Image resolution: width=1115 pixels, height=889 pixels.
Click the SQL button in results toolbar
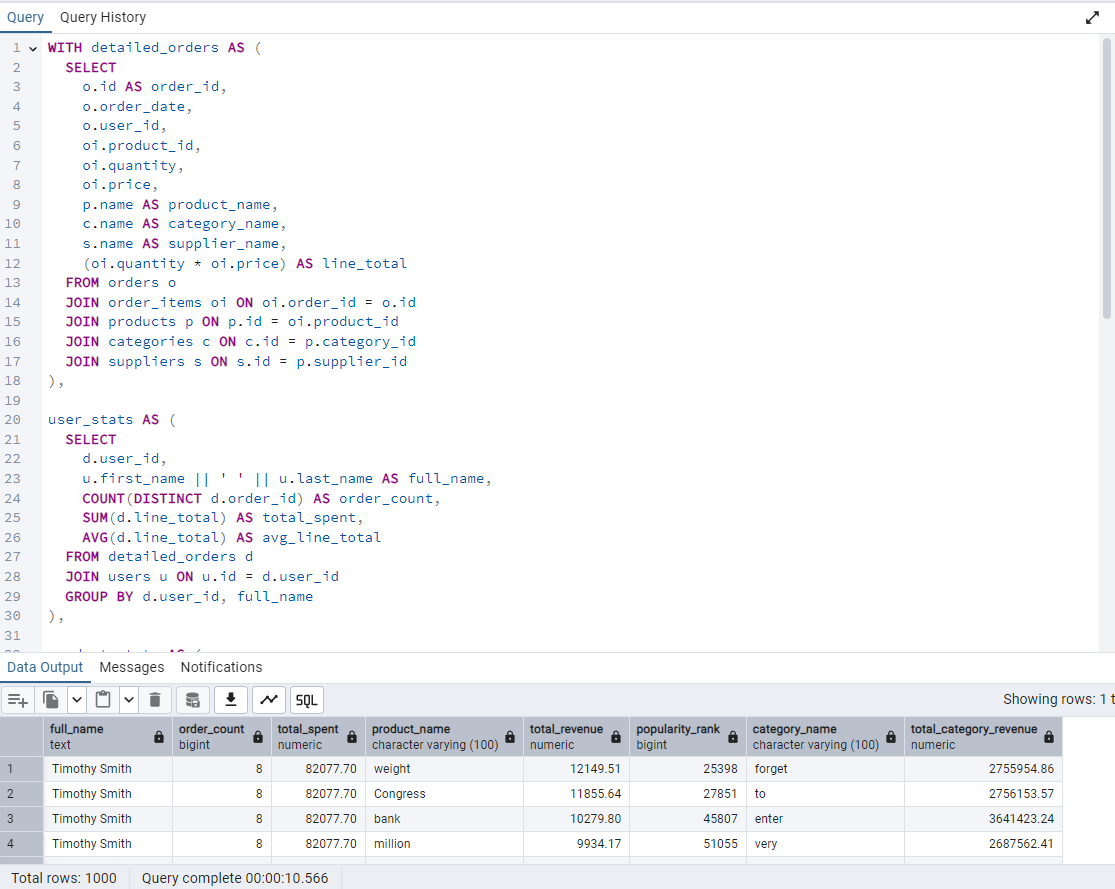(x=307, y=700)
